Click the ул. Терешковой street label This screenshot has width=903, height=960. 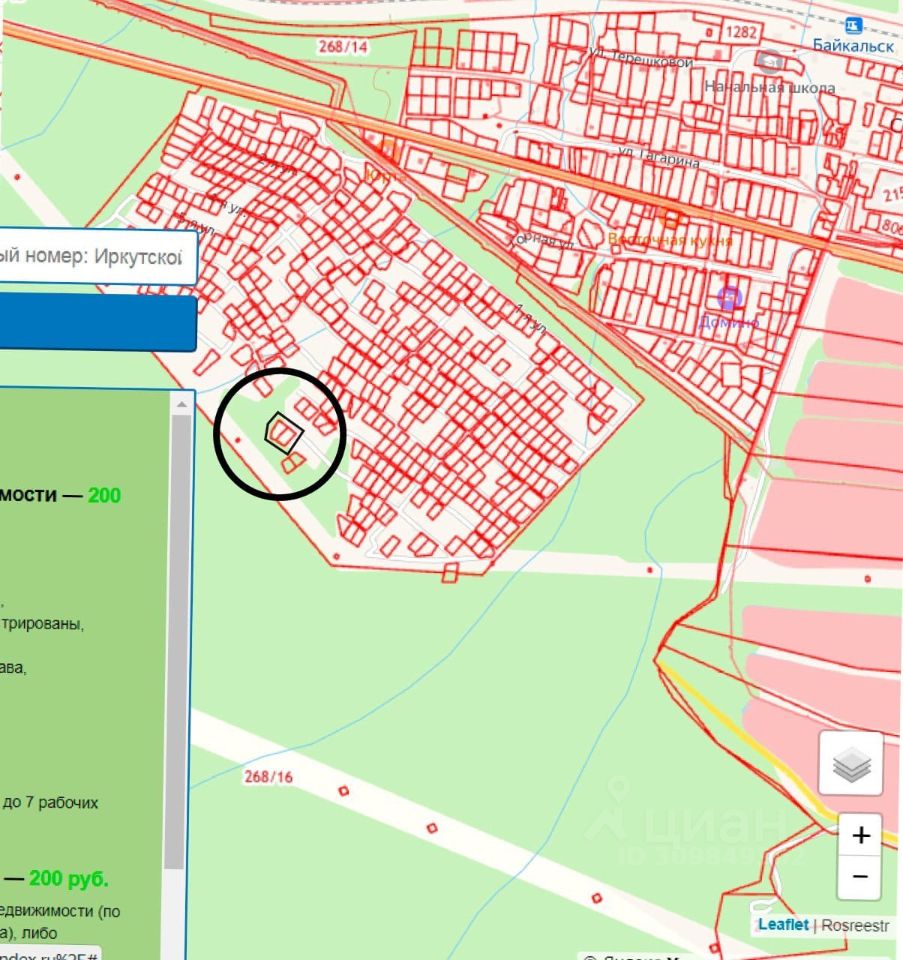pos(642,58)
